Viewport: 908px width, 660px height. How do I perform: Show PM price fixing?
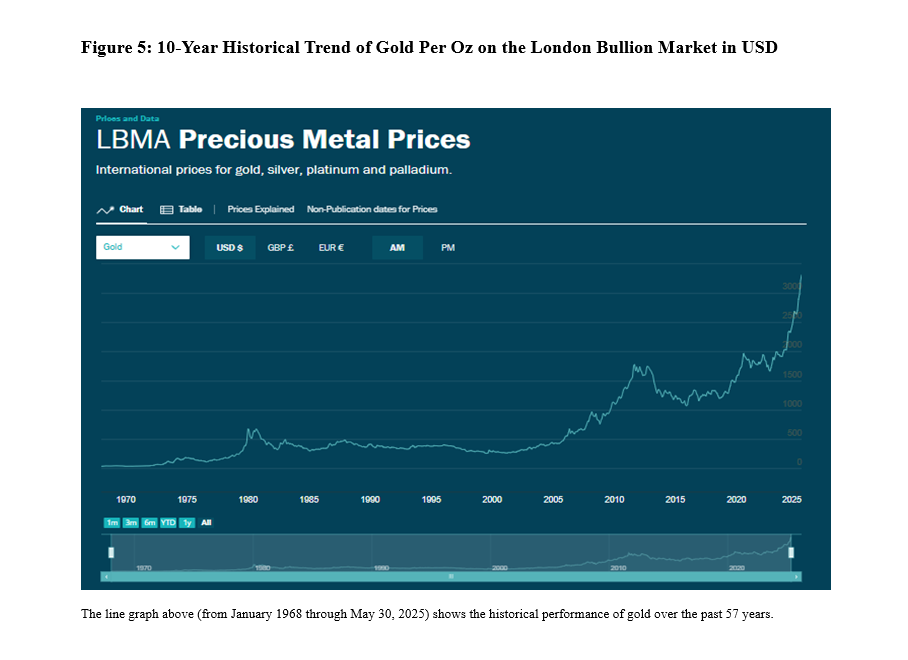click(x=448, y=248)
